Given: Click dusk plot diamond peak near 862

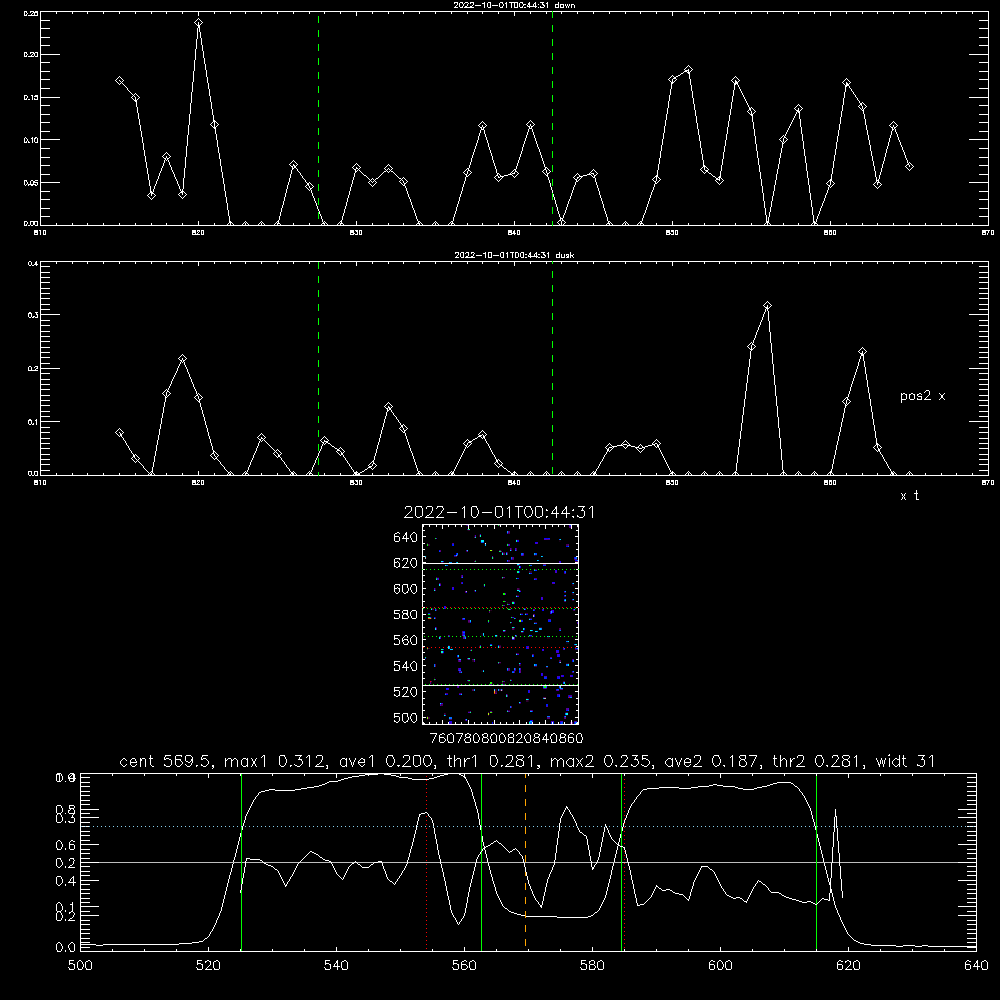Looking at the screenshot, I should coord(862,352).
